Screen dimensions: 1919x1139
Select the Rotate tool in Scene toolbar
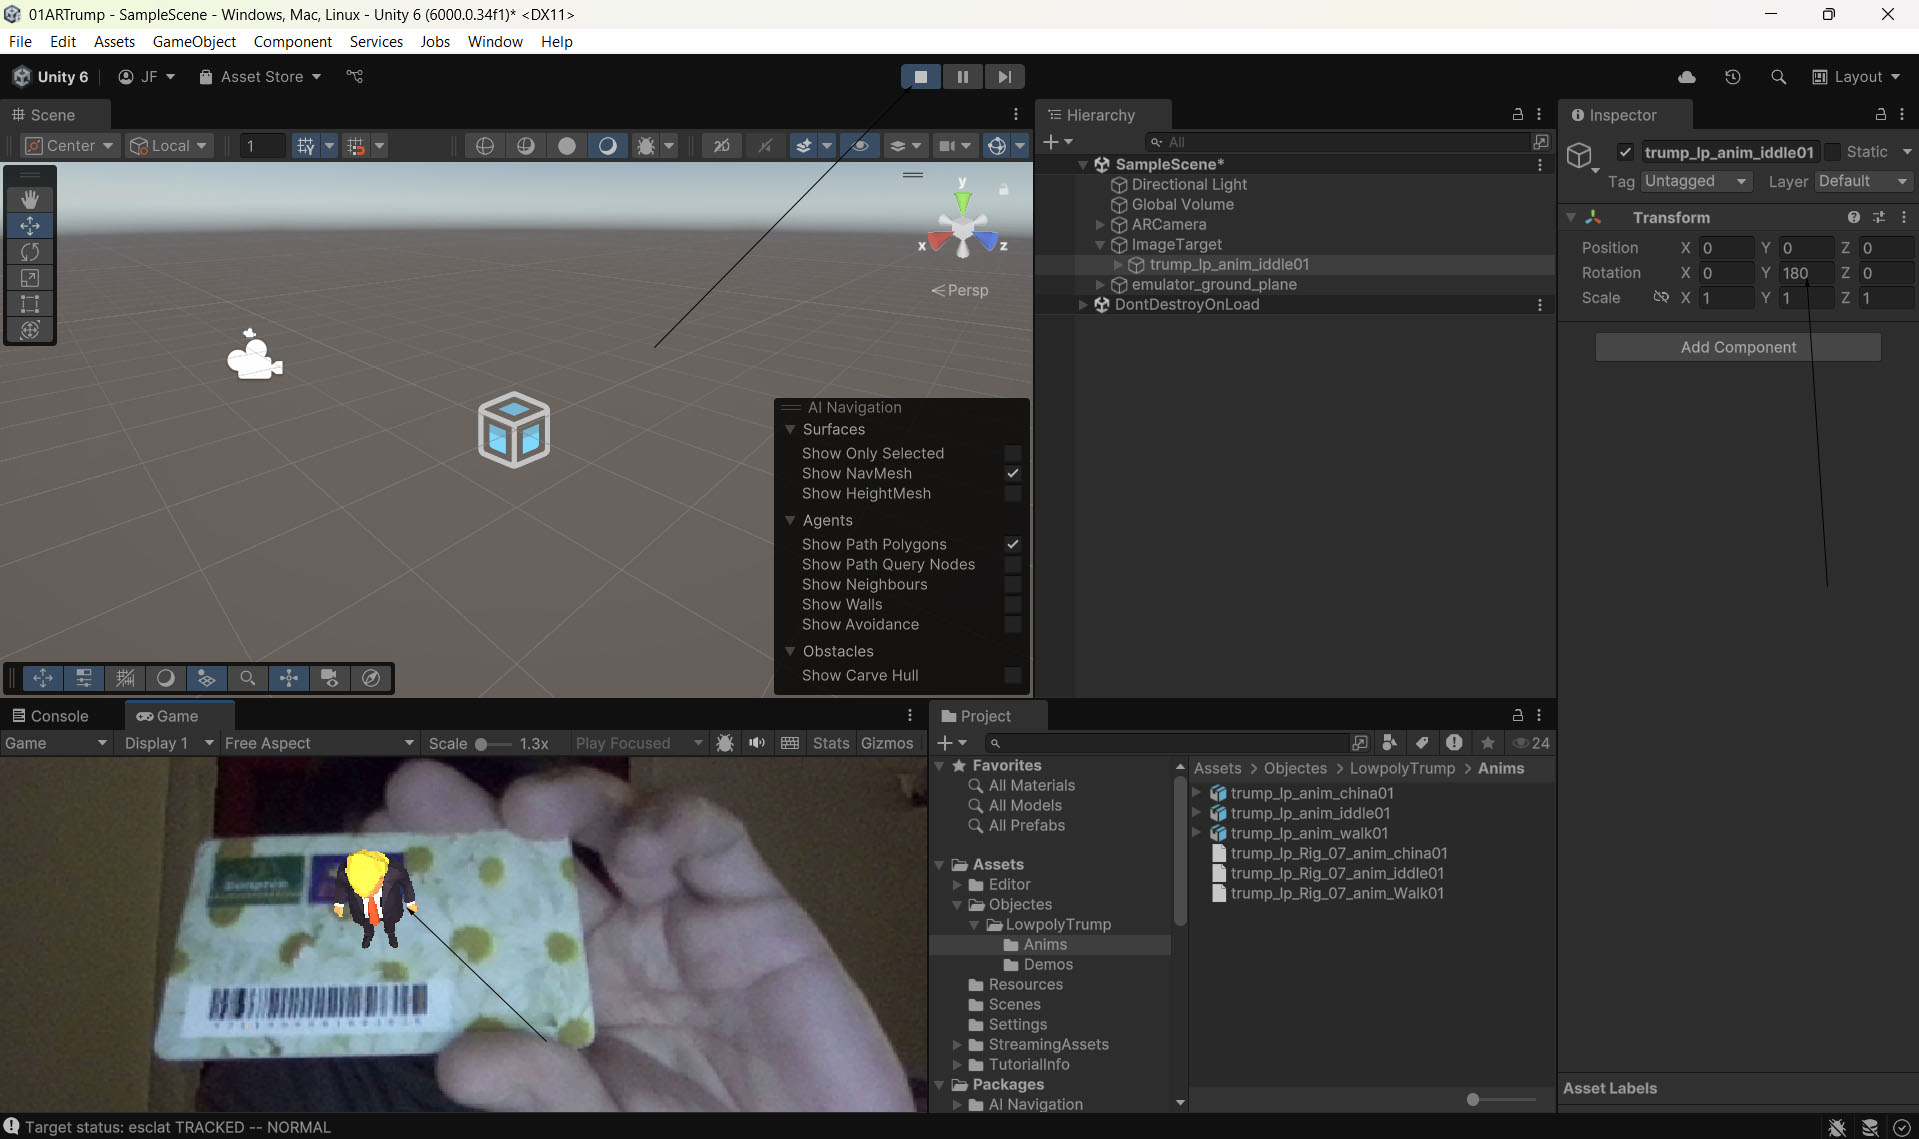[30, 252]
